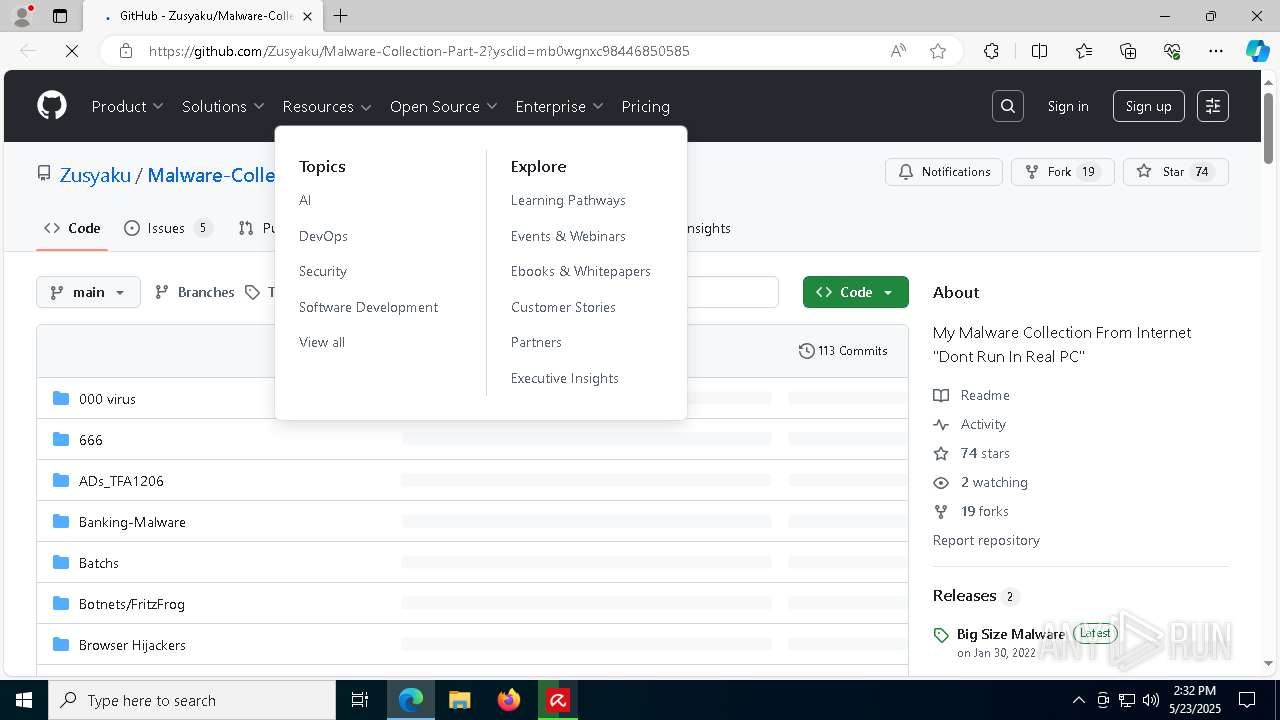Screen dimensions: 1280x720
Task: Select Security under Topics
Action: [x=322, y=271]
